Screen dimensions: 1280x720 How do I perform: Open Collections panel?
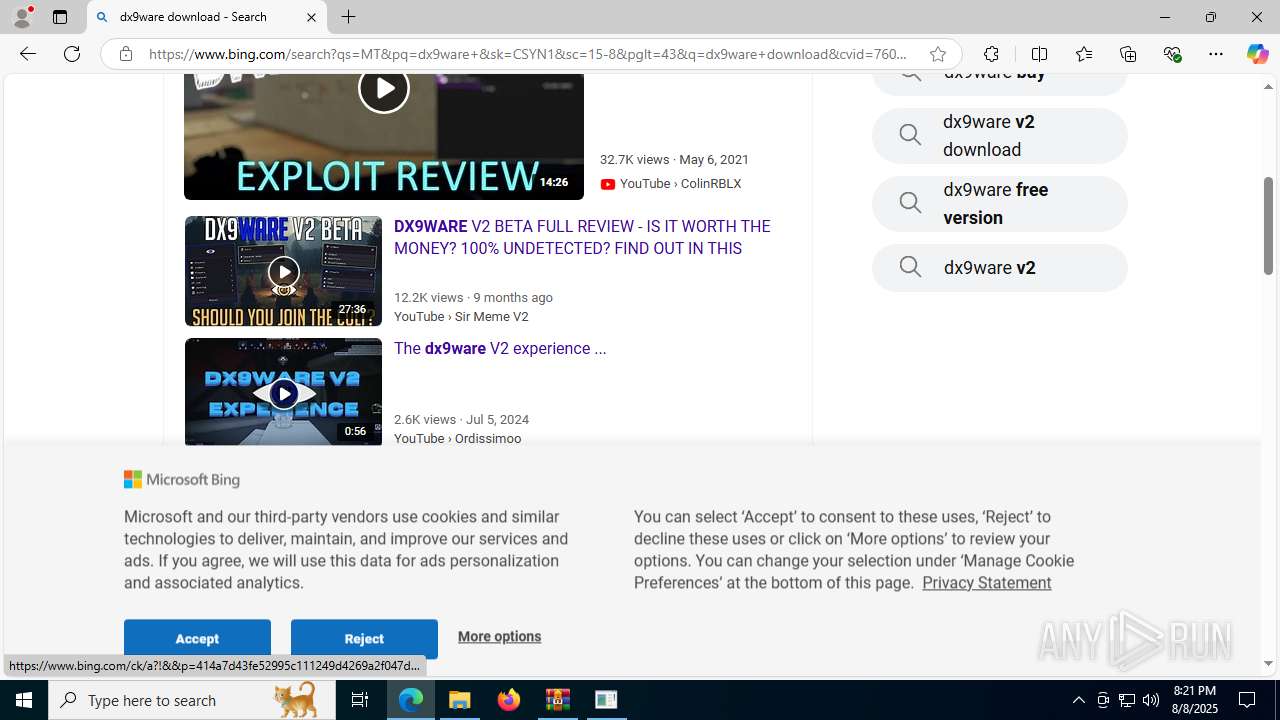[x=1128, y=54]
